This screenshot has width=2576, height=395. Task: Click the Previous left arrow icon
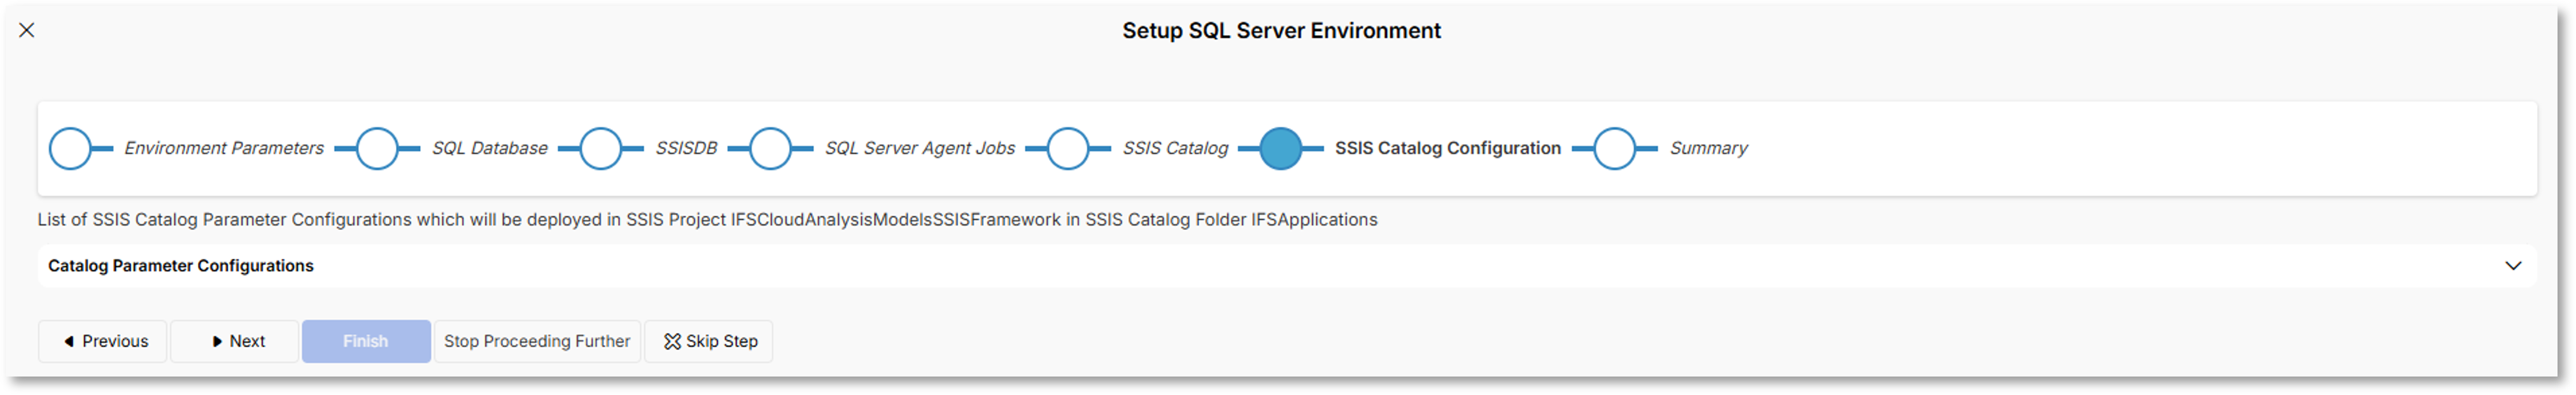coord(69,342)
